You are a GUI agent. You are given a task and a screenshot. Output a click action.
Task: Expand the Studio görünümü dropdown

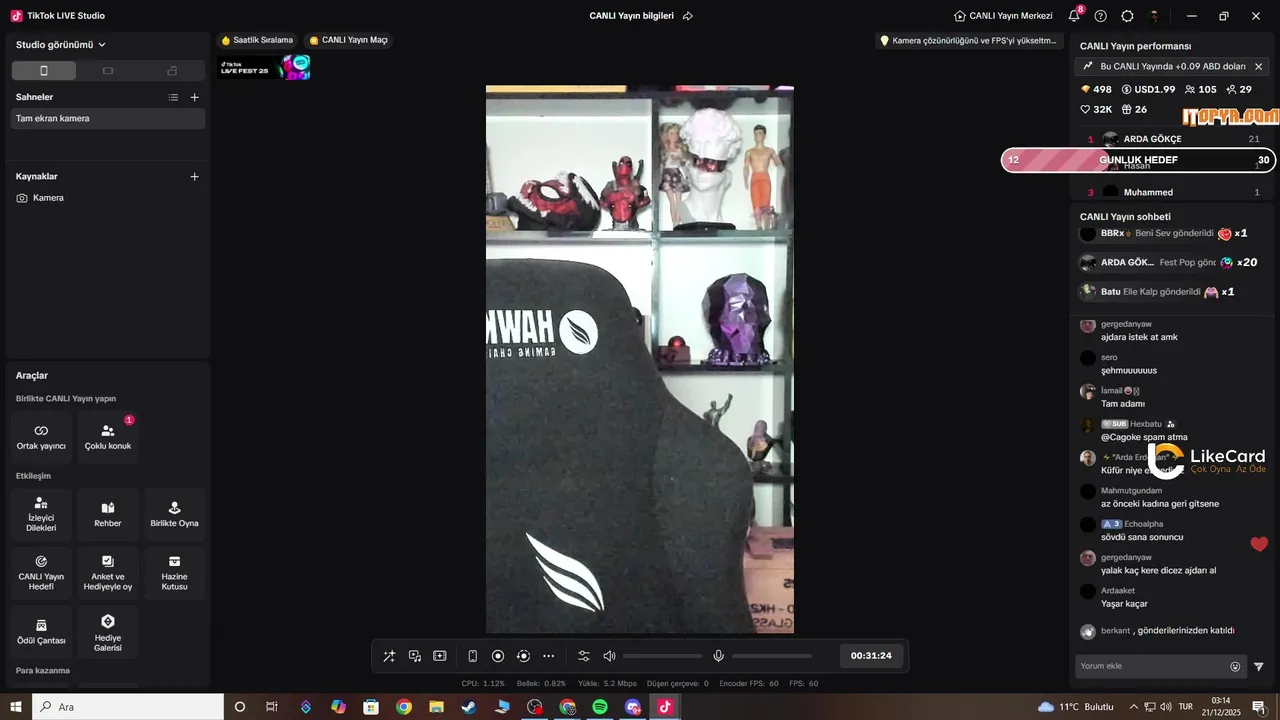click(61, 45)
